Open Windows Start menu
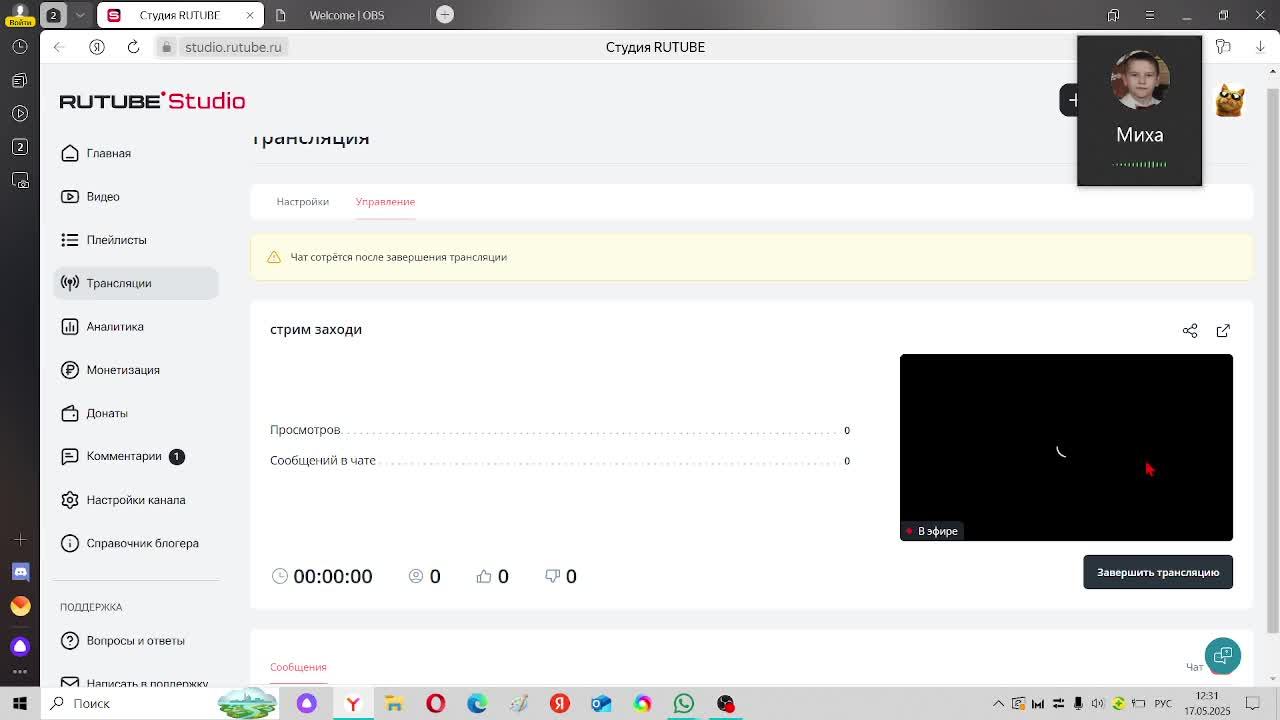Image resolution: width=1280 pixels, height=720 pixels. (x=20, y=703)
